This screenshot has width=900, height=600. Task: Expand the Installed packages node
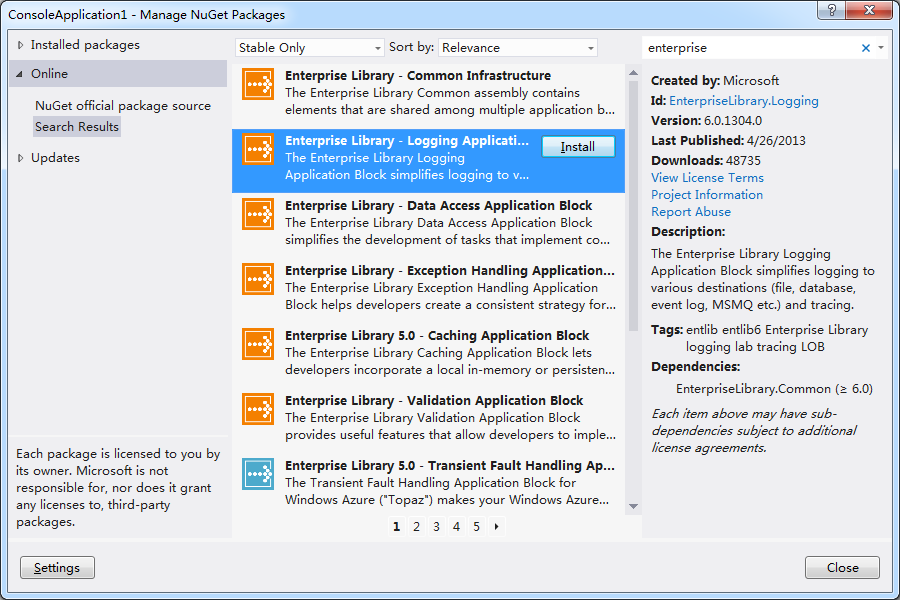[20, 45]
